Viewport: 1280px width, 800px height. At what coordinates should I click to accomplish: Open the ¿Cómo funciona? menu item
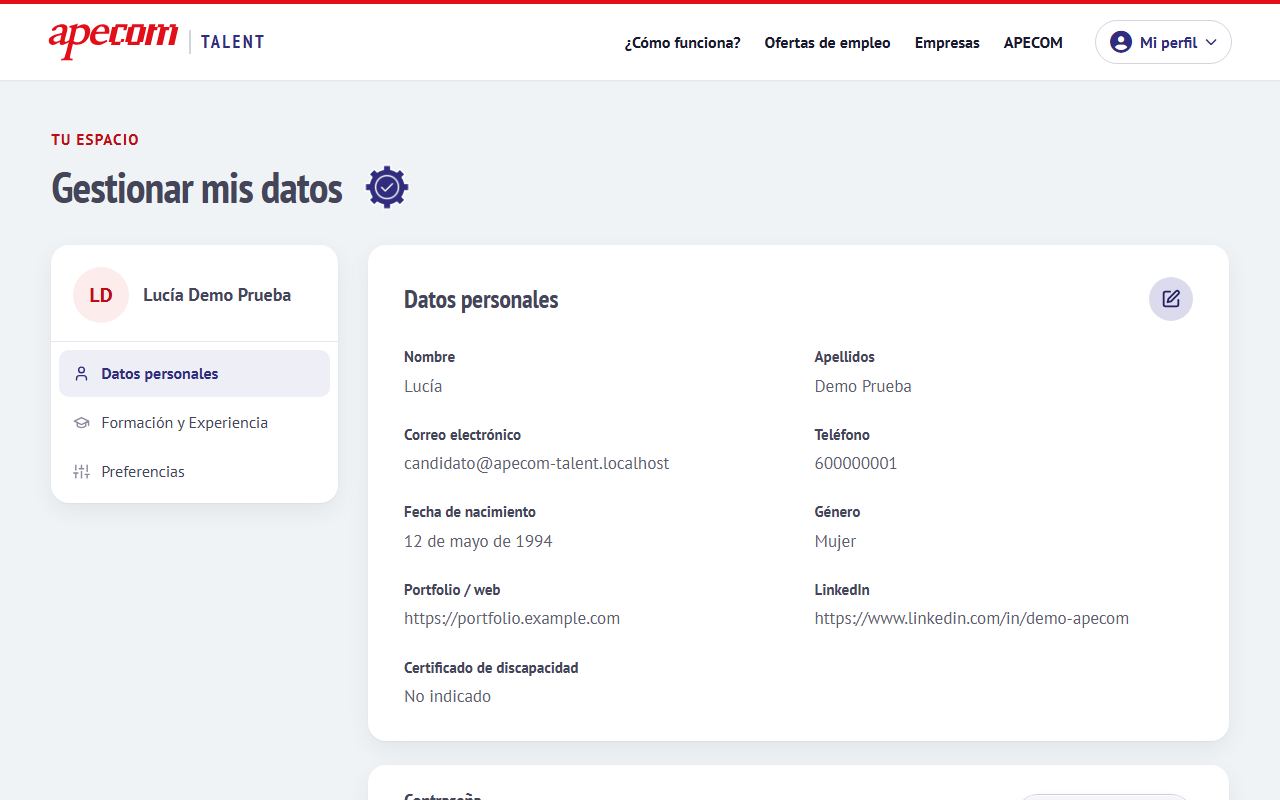pyautogui.click(x=683, y=42)
